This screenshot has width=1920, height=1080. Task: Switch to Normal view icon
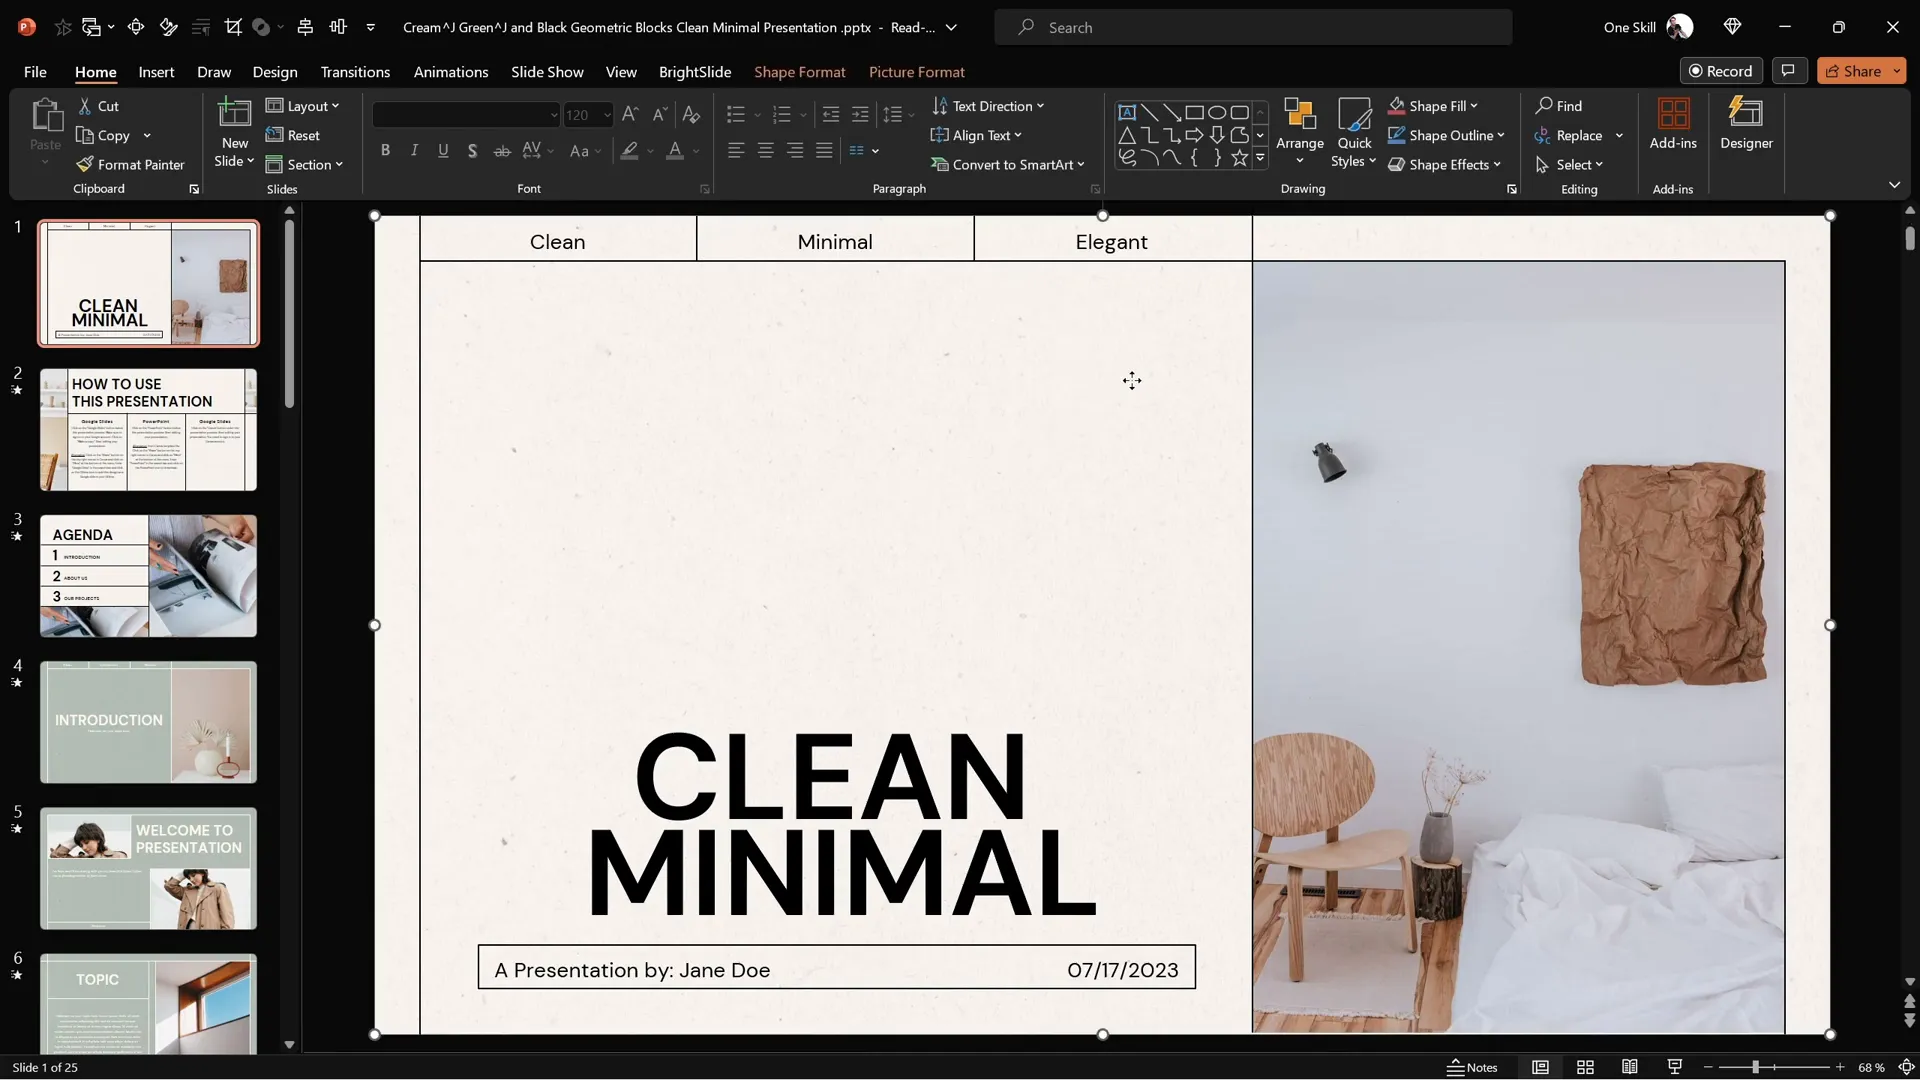pyautogui.click(x=1541, y=1067)
